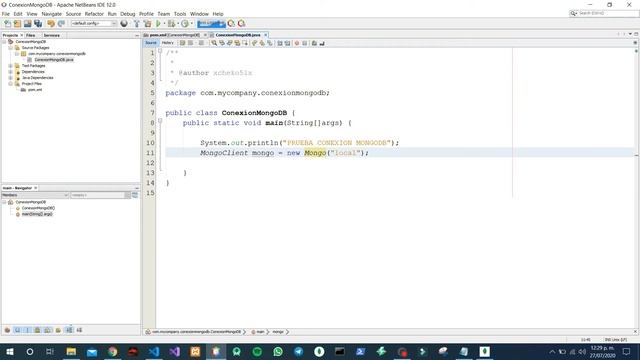Select the ConexionMongoDB.java editor tab
This screenshot has height=360, width=640.
pos(238,35)
